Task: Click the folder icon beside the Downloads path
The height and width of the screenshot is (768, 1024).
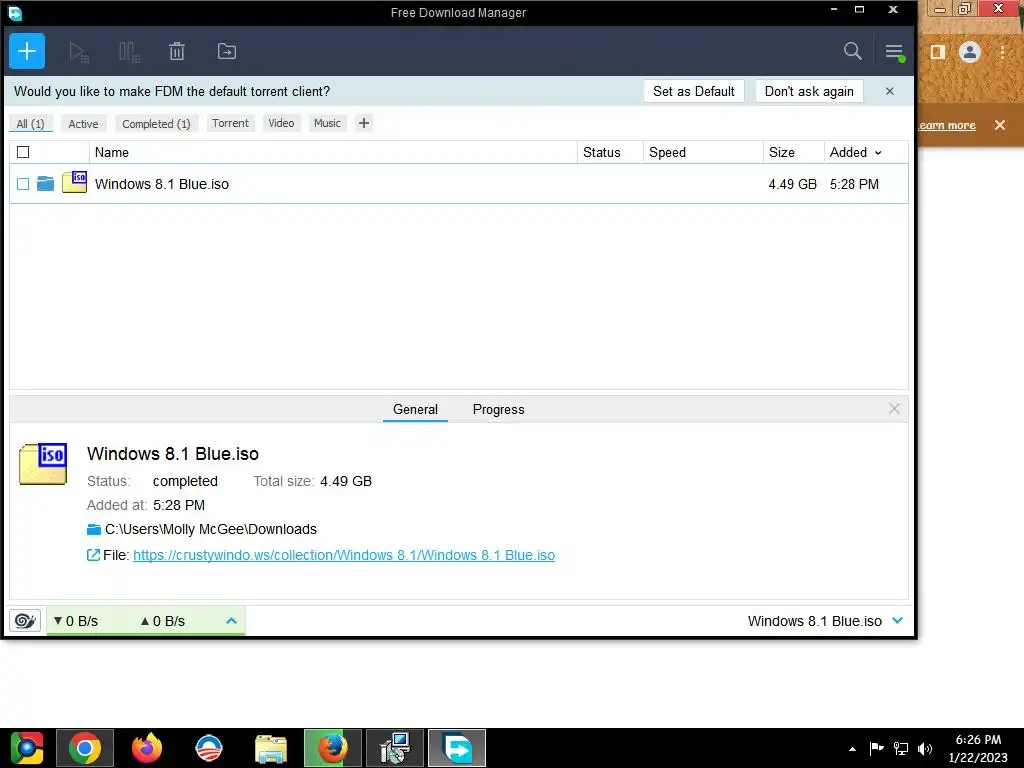Action: tap(94, 529)
